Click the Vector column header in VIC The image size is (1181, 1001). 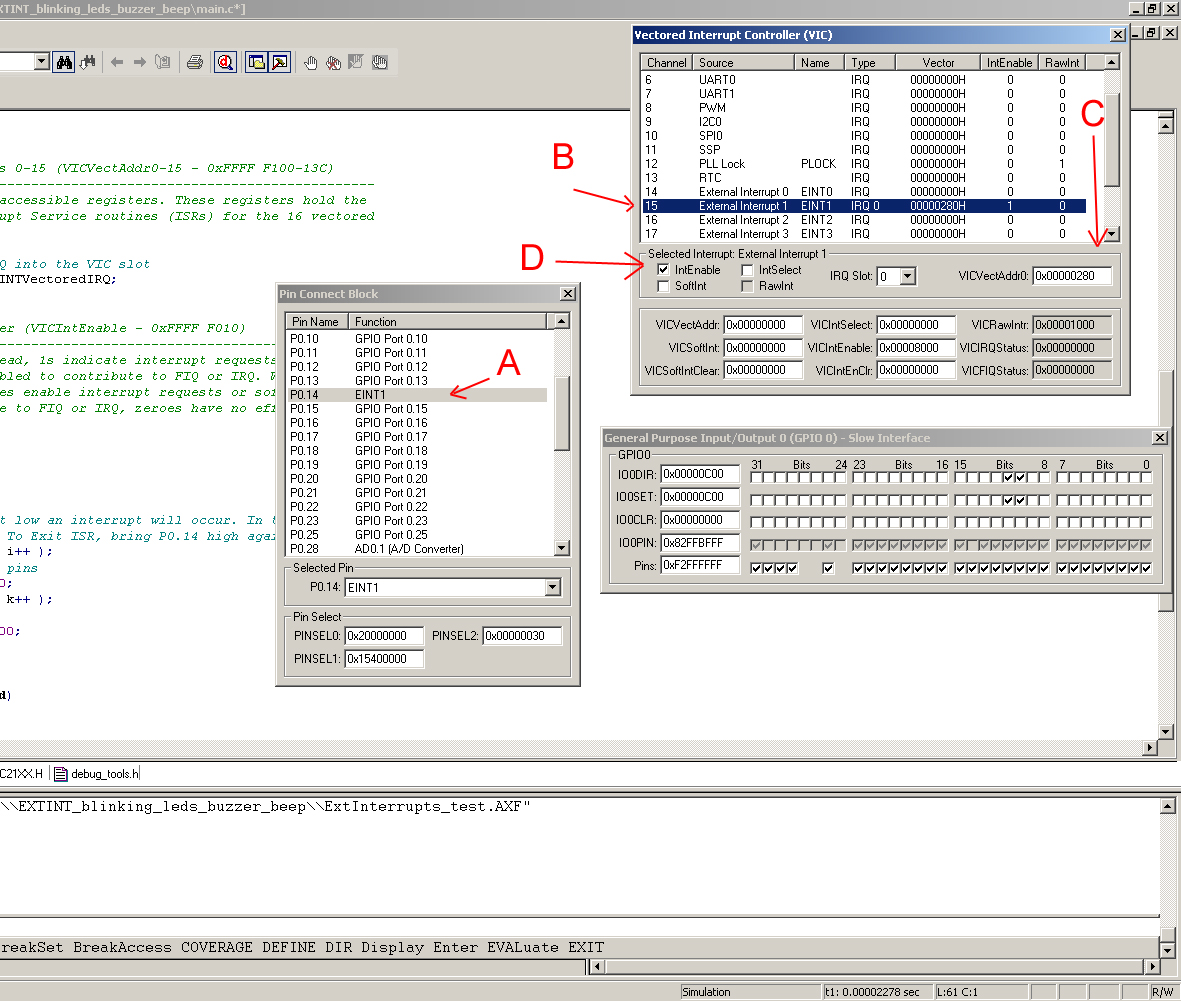[x=938, y=63]
